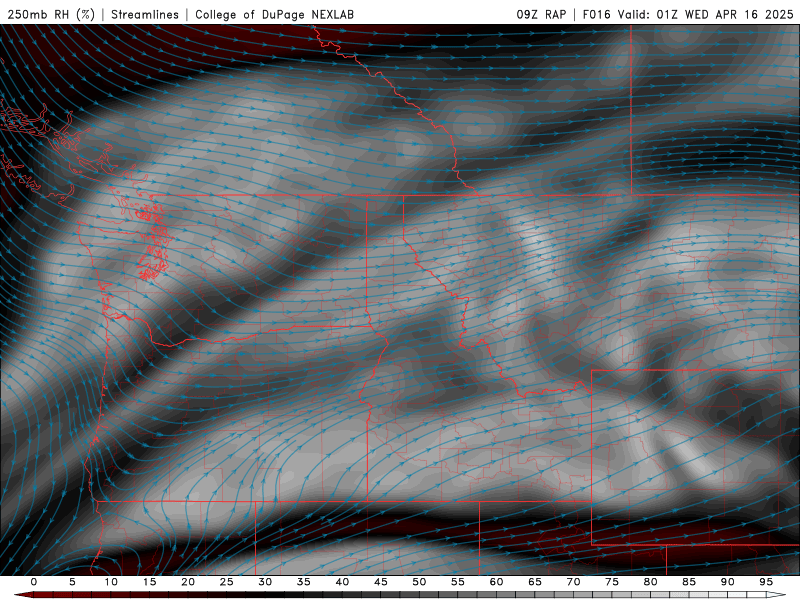Select the "10" tick label on the RH scale
Image resolution: width=800 pixels, height=600 pixels.
point(111,582)
